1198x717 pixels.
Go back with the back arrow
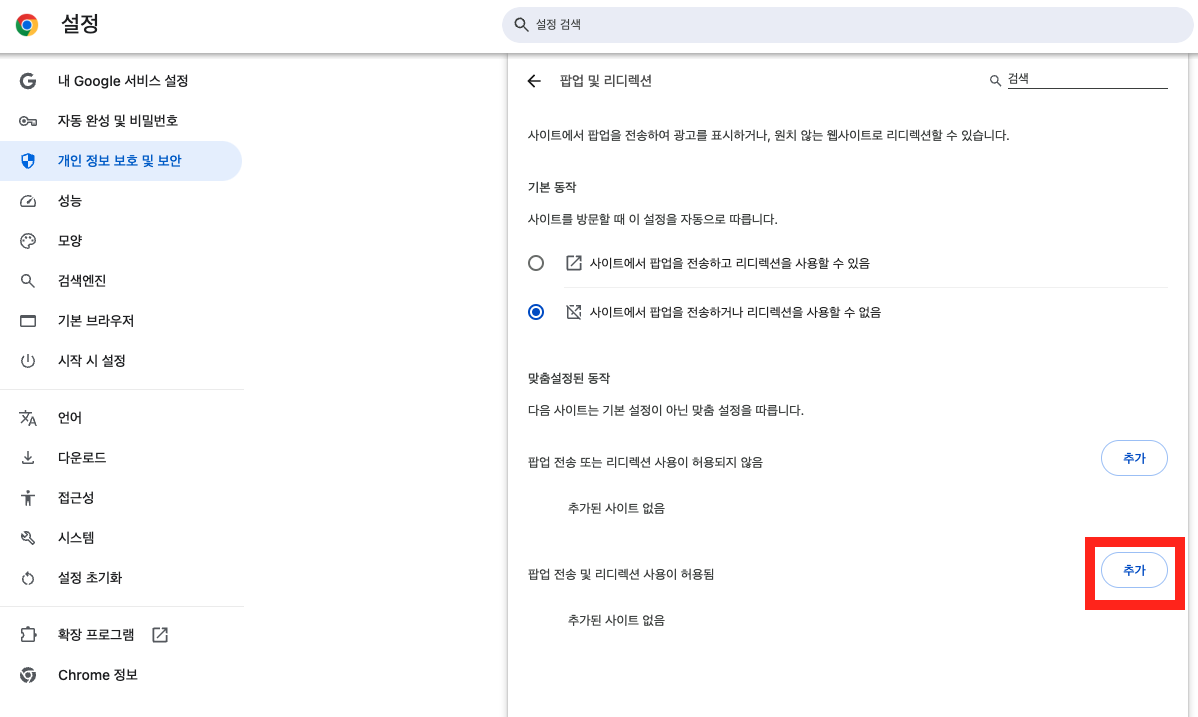[534, 81]
